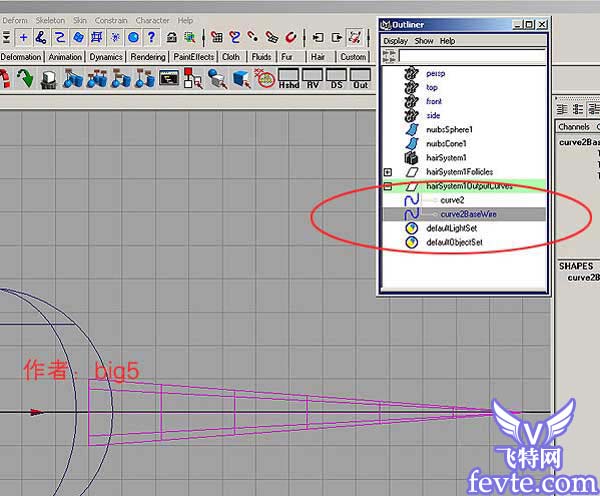The height and width of the screenshot is (496, 600).
Task: Click the red circle shelf icon
Action: 265,78
